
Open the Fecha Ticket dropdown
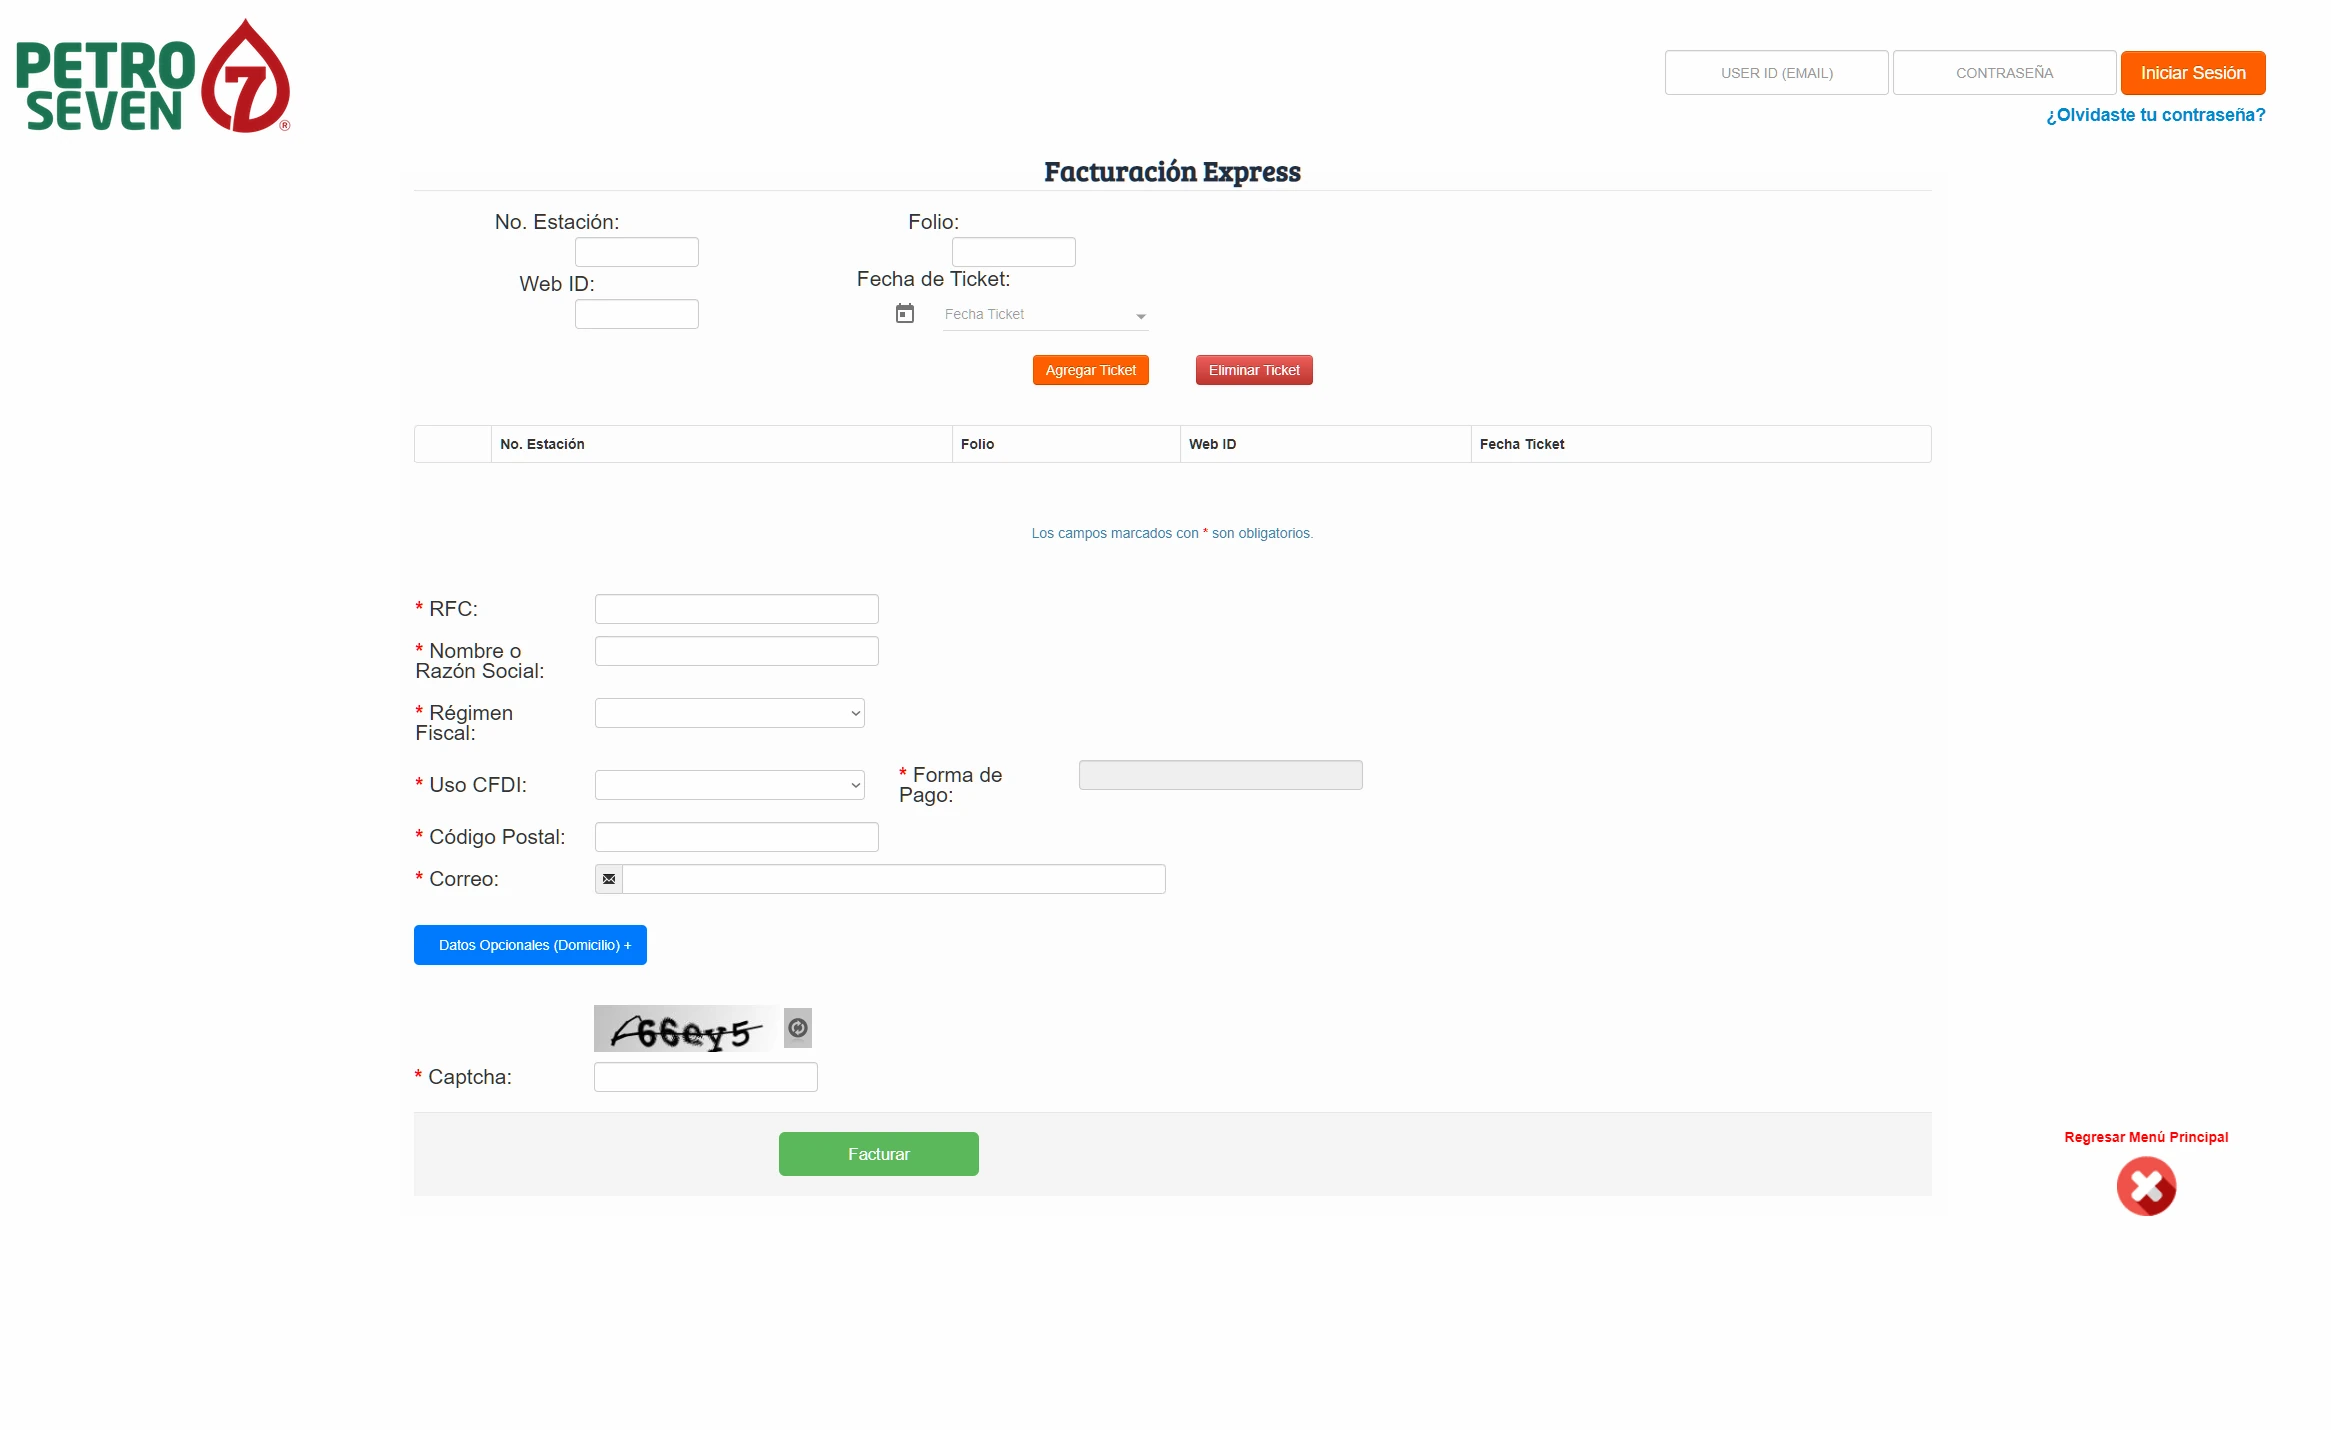[1045, 315]
